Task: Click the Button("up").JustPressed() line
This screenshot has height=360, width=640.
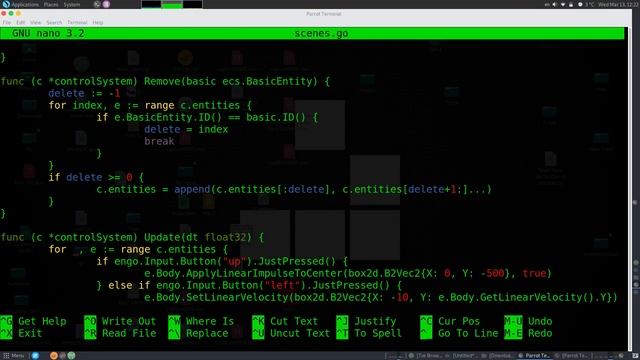Action: (x=222, y=261)
